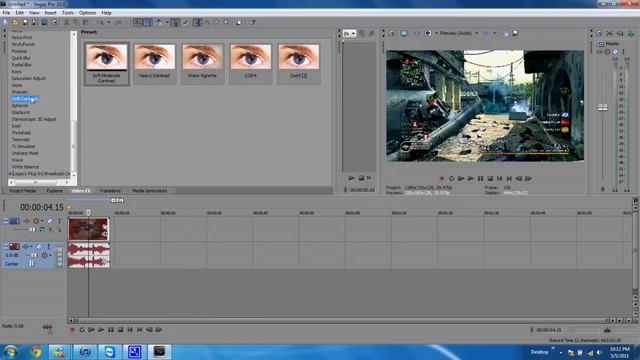Switch to the Media Generators tab
This screenshot has width=640, height=360.
pyautogui.click(x=150, y=191)
